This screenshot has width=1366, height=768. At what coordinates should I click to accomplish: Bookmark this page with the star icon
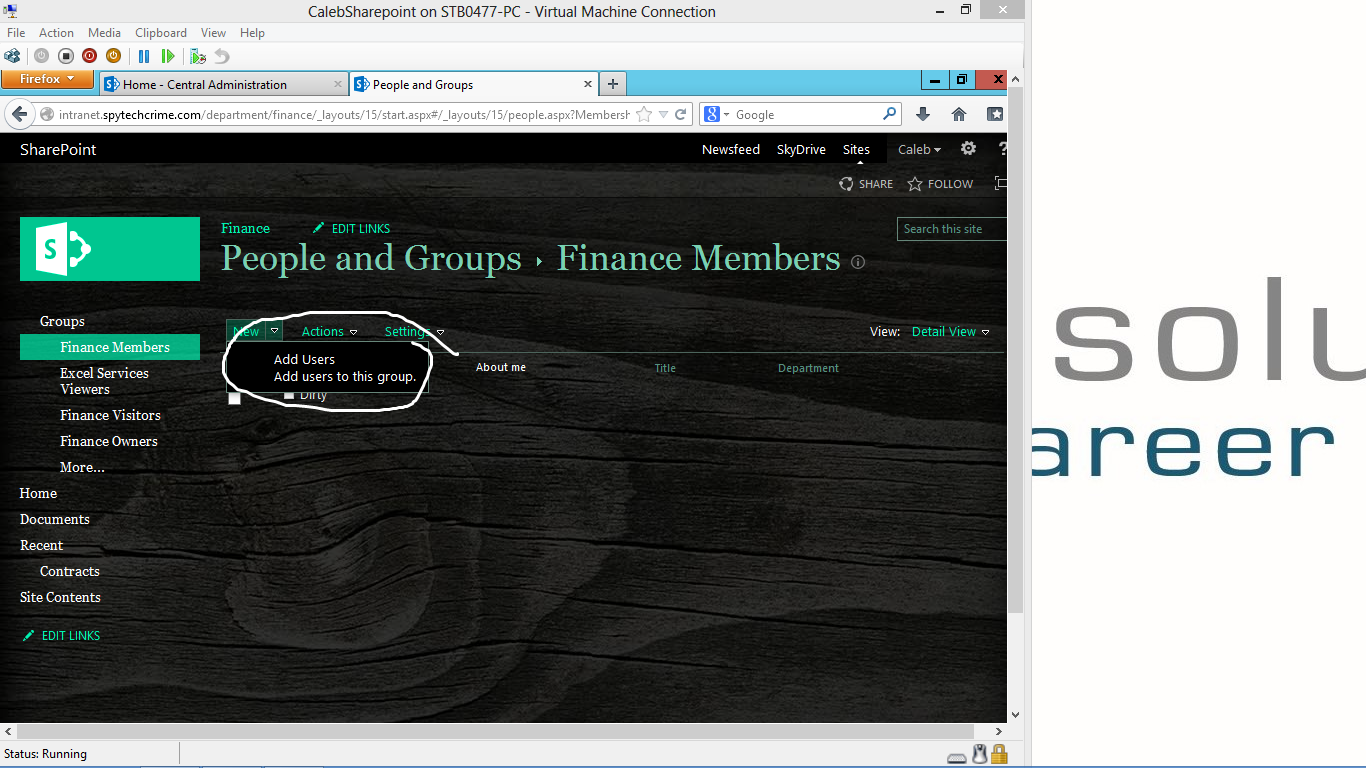(645, 114)
